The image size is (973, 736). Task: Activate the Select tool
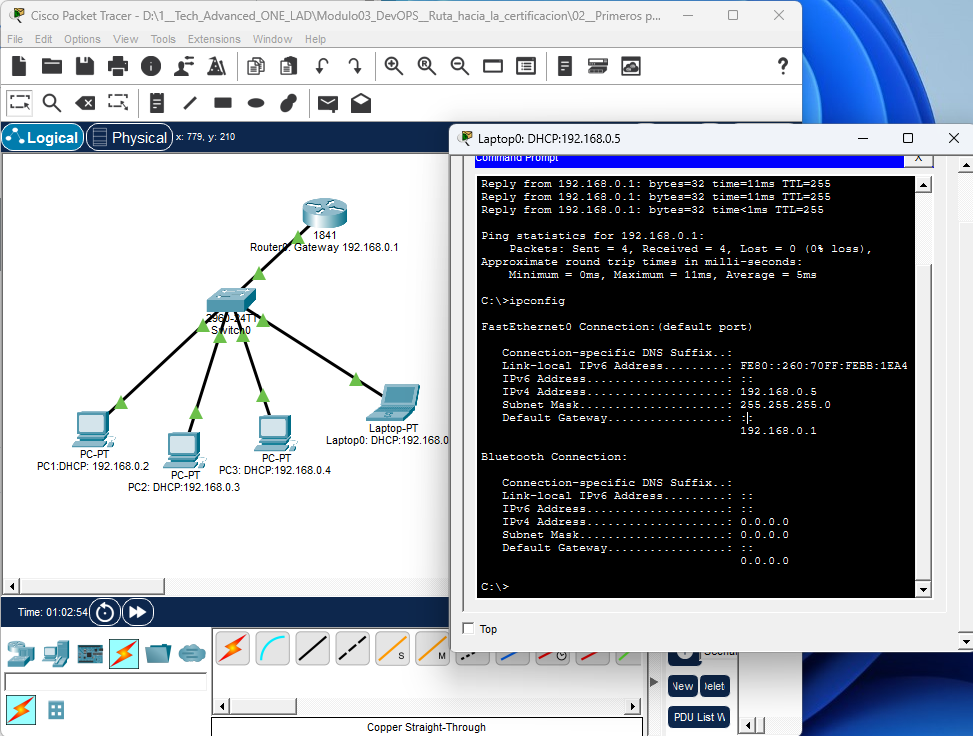20,103
